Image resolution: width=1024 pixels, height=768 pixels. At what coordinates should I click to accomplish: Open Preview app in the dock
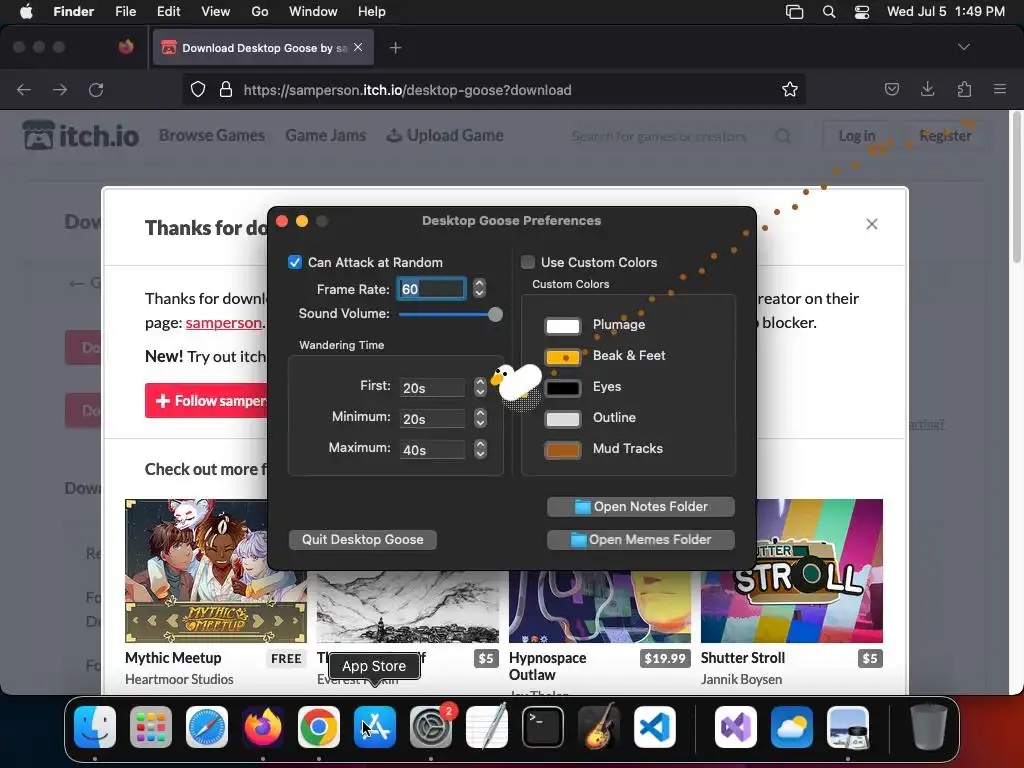848,727
